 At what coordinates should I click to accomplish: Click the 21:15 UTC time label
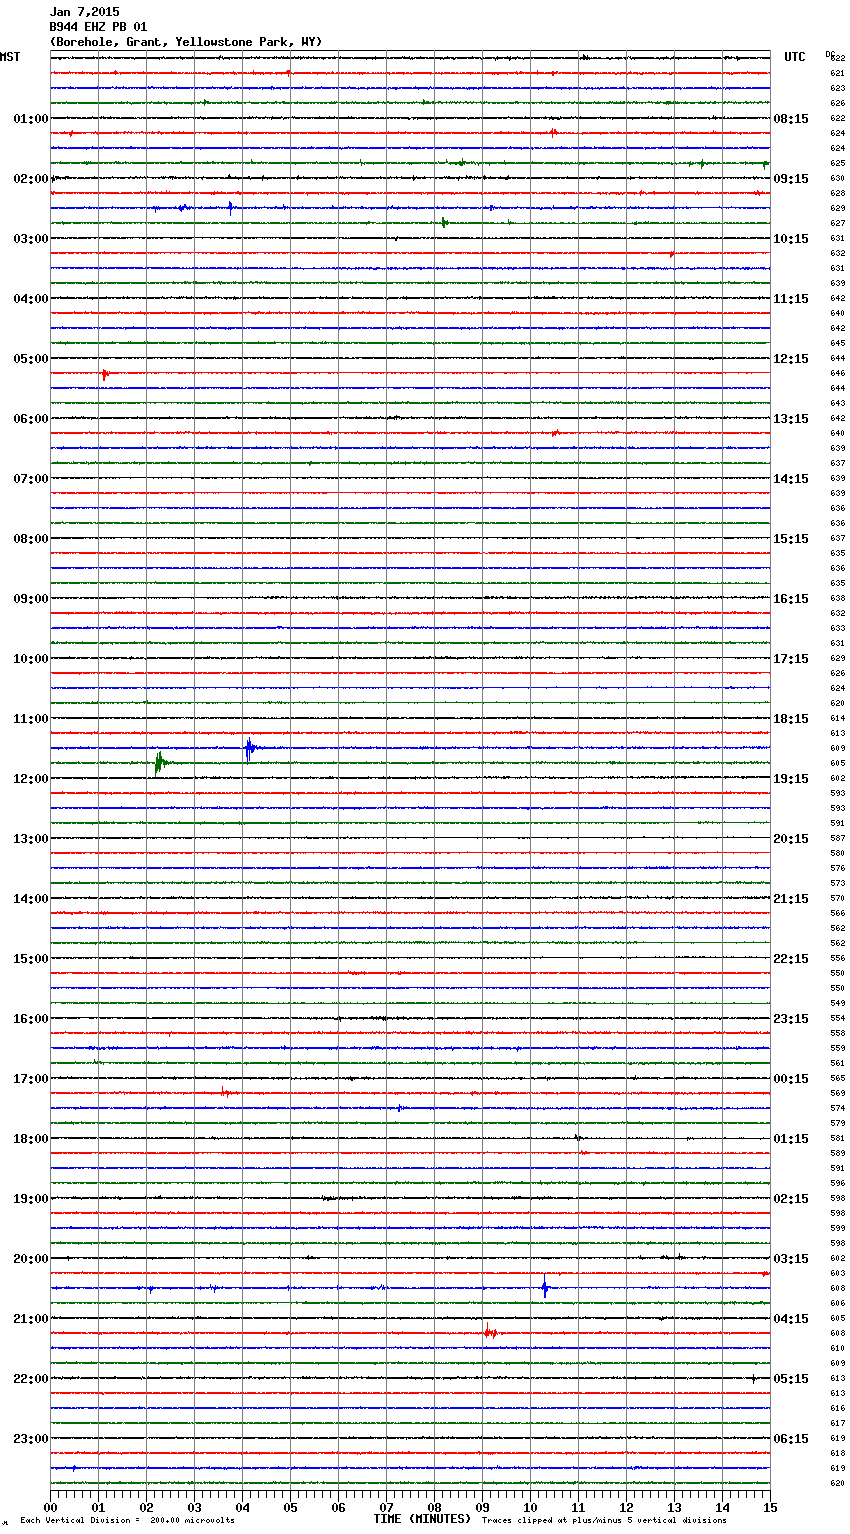pyautogui.click(x=791, y=899)
